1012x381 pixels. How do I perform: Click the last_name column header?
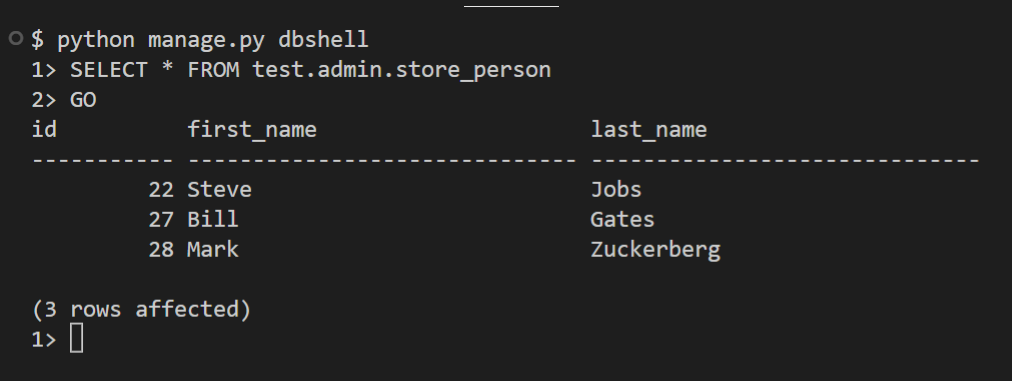[x=649, y=130]
